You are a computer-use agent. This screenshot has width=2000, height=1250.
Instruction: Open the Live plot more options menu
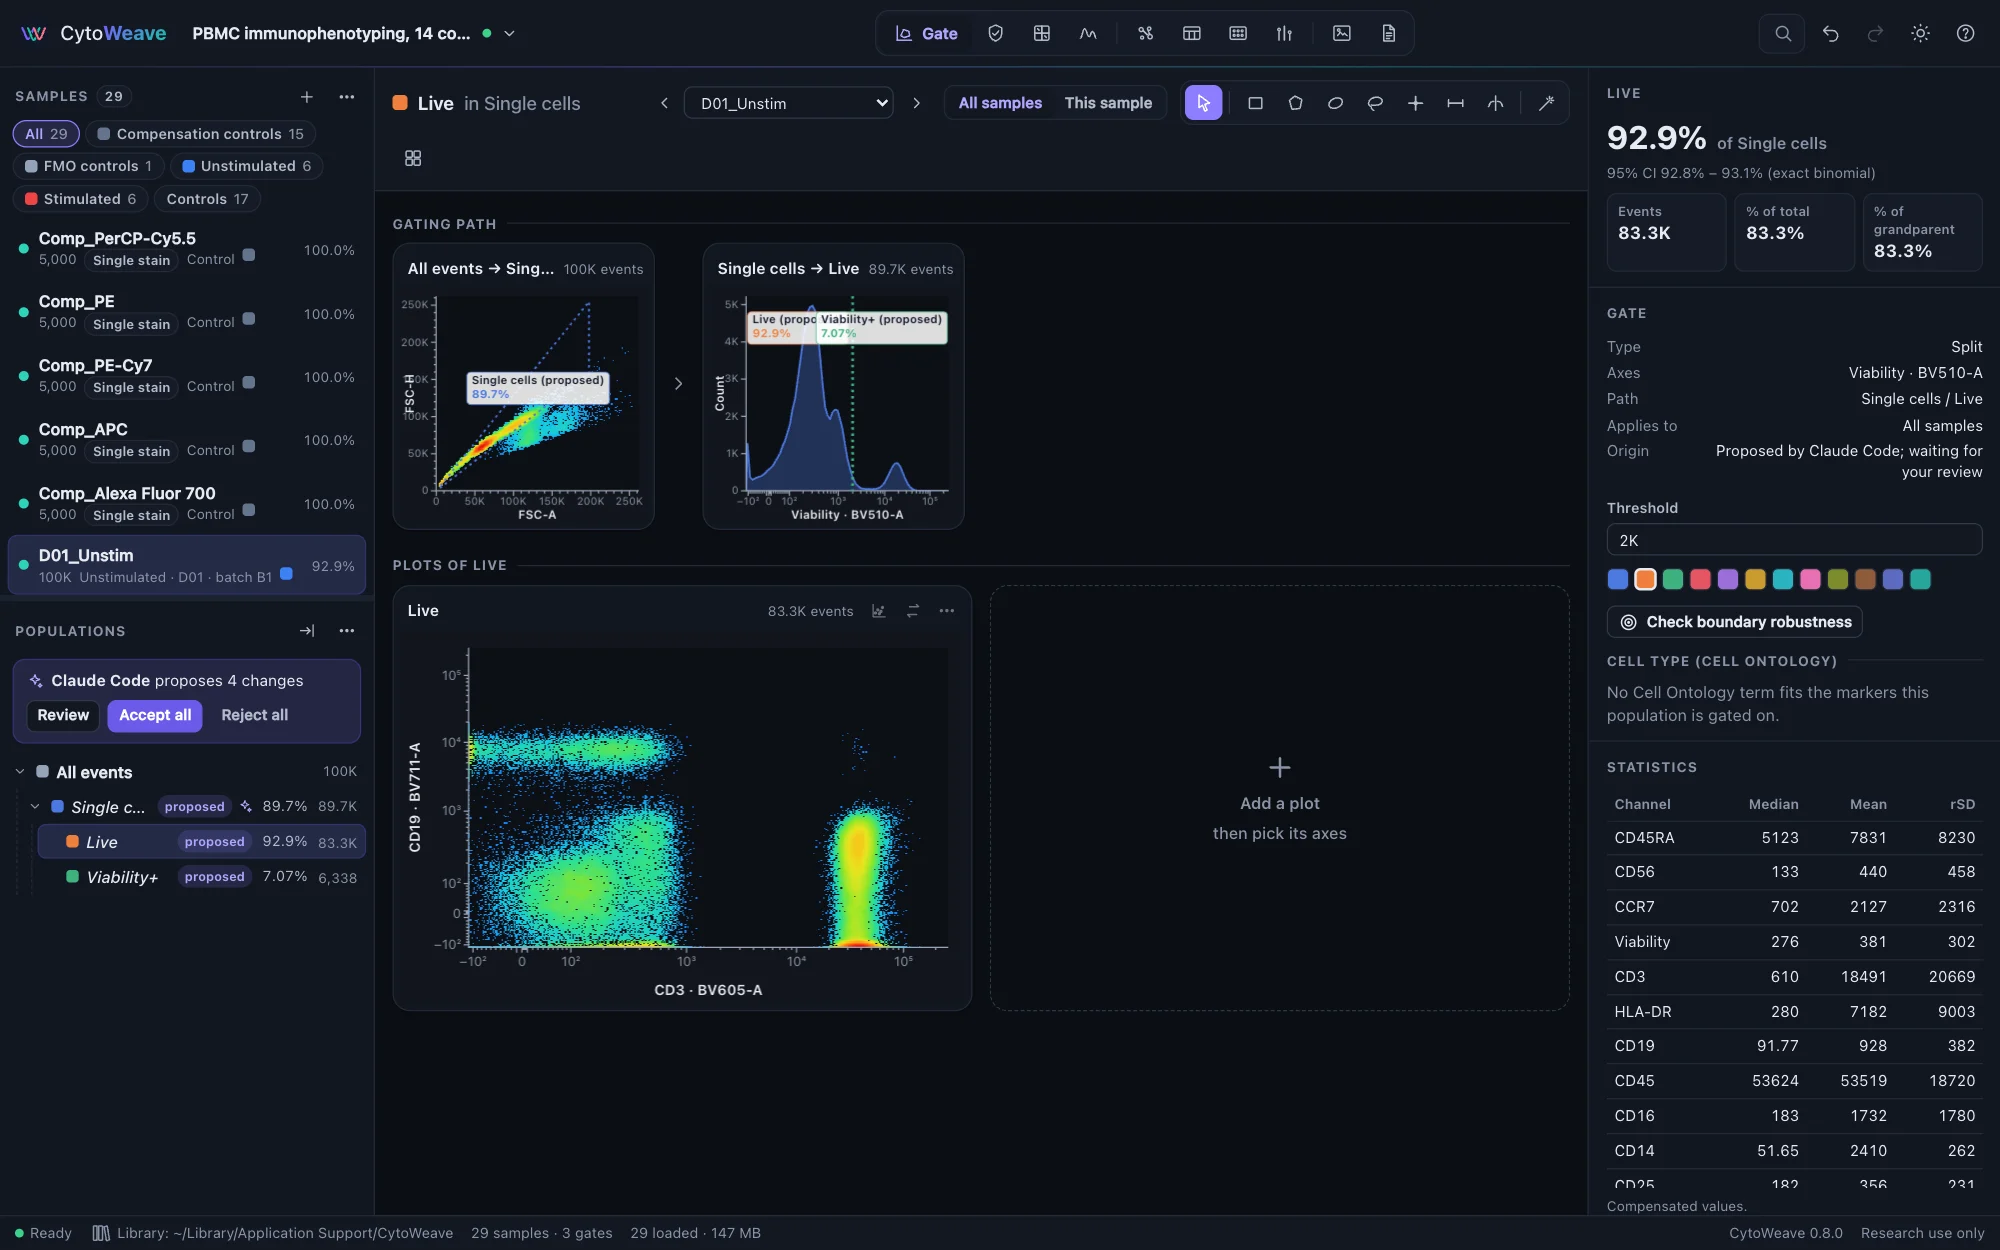tap(946, 611)
